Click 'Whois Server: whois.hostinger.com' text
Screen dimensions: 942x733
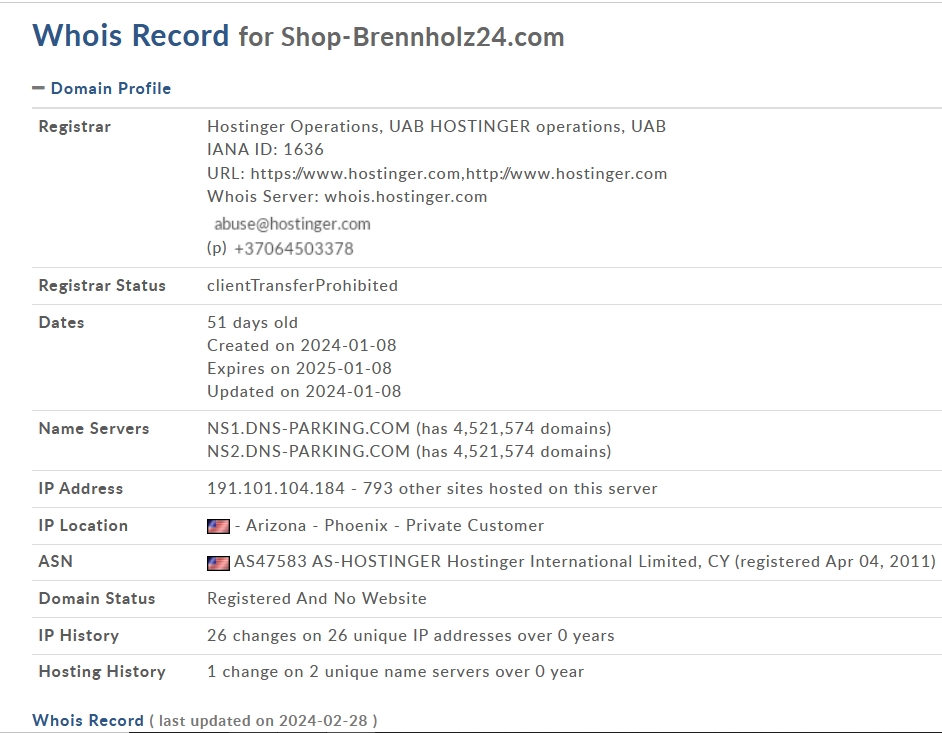(x=347, y=197)
